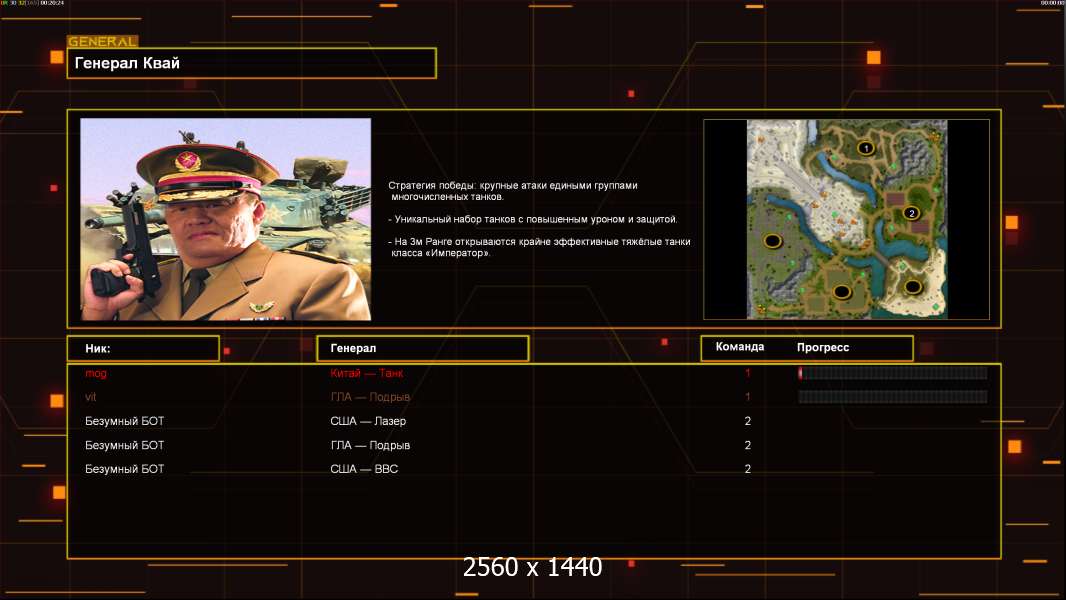Viewport: 1066px width, 600px height.
Task: Choose the США — ВВС bot general entry
Action: (364, 469)
